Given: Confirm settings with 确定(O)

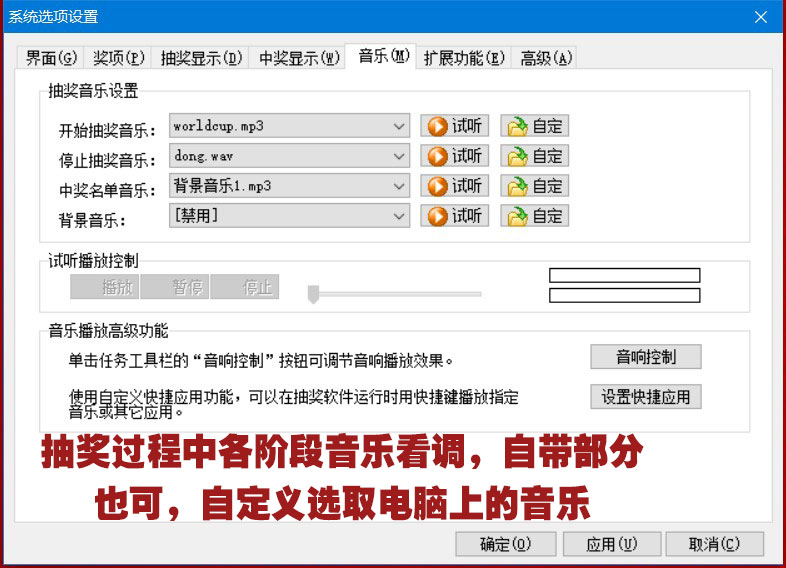Looking at the screenshot, I should point(505,544).
